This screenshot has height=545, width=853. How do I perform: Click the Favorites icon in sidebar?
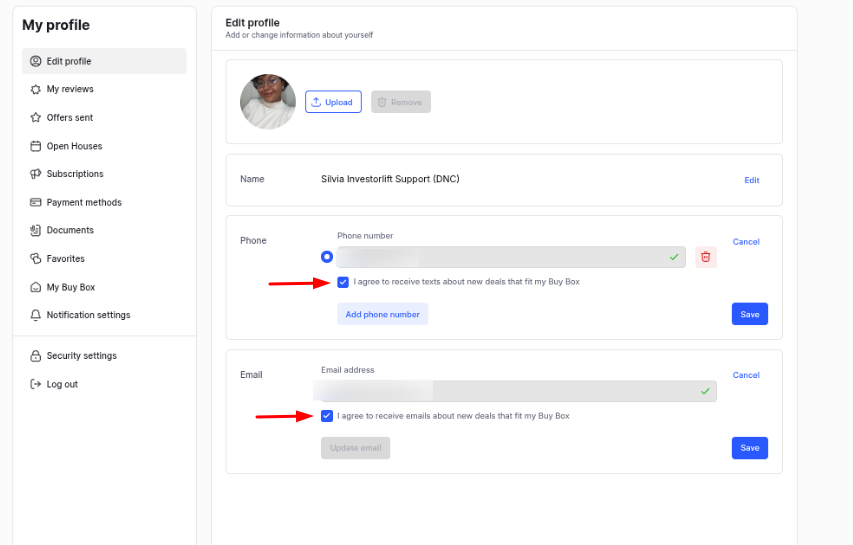click(35, 258)
